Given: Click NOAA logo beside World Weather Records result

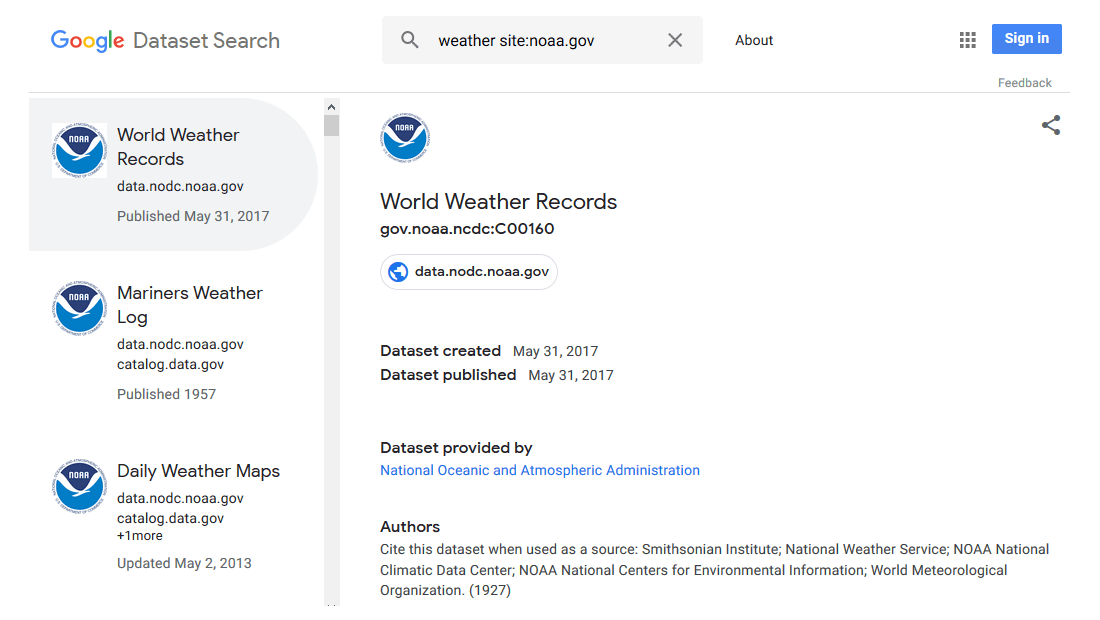Looking at the screenshot, I should coord(79,150).
